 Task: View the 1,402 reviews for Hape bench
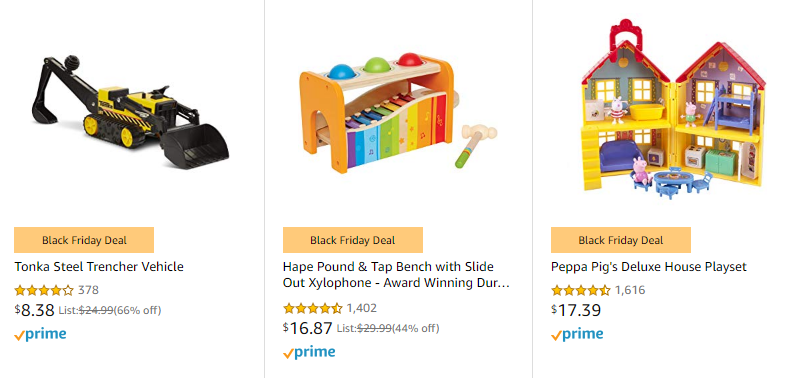tap(362, 308)
